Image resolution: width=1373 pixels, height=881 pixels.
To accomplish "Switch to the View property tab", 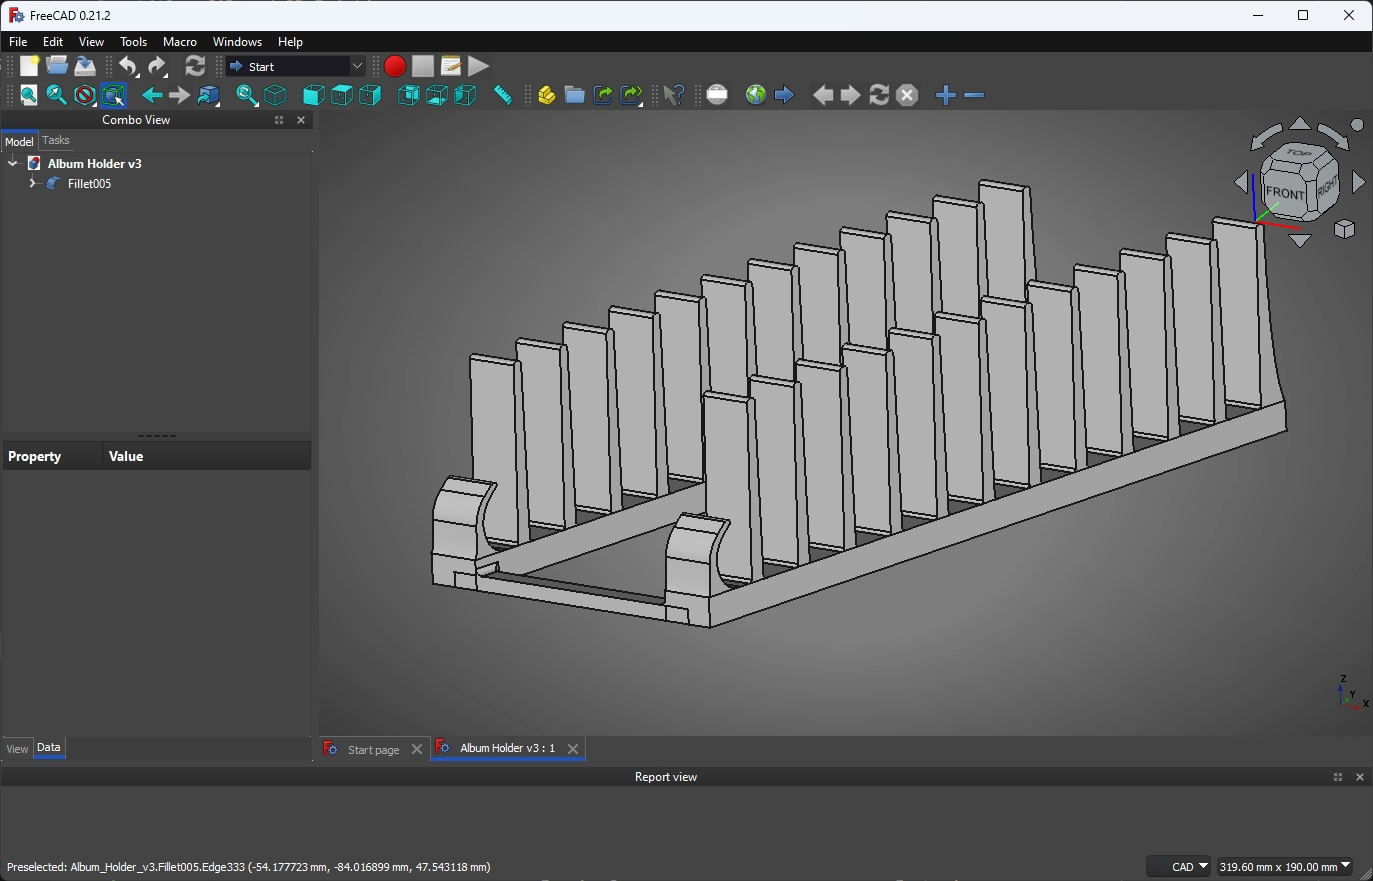I will coord(17,748).
